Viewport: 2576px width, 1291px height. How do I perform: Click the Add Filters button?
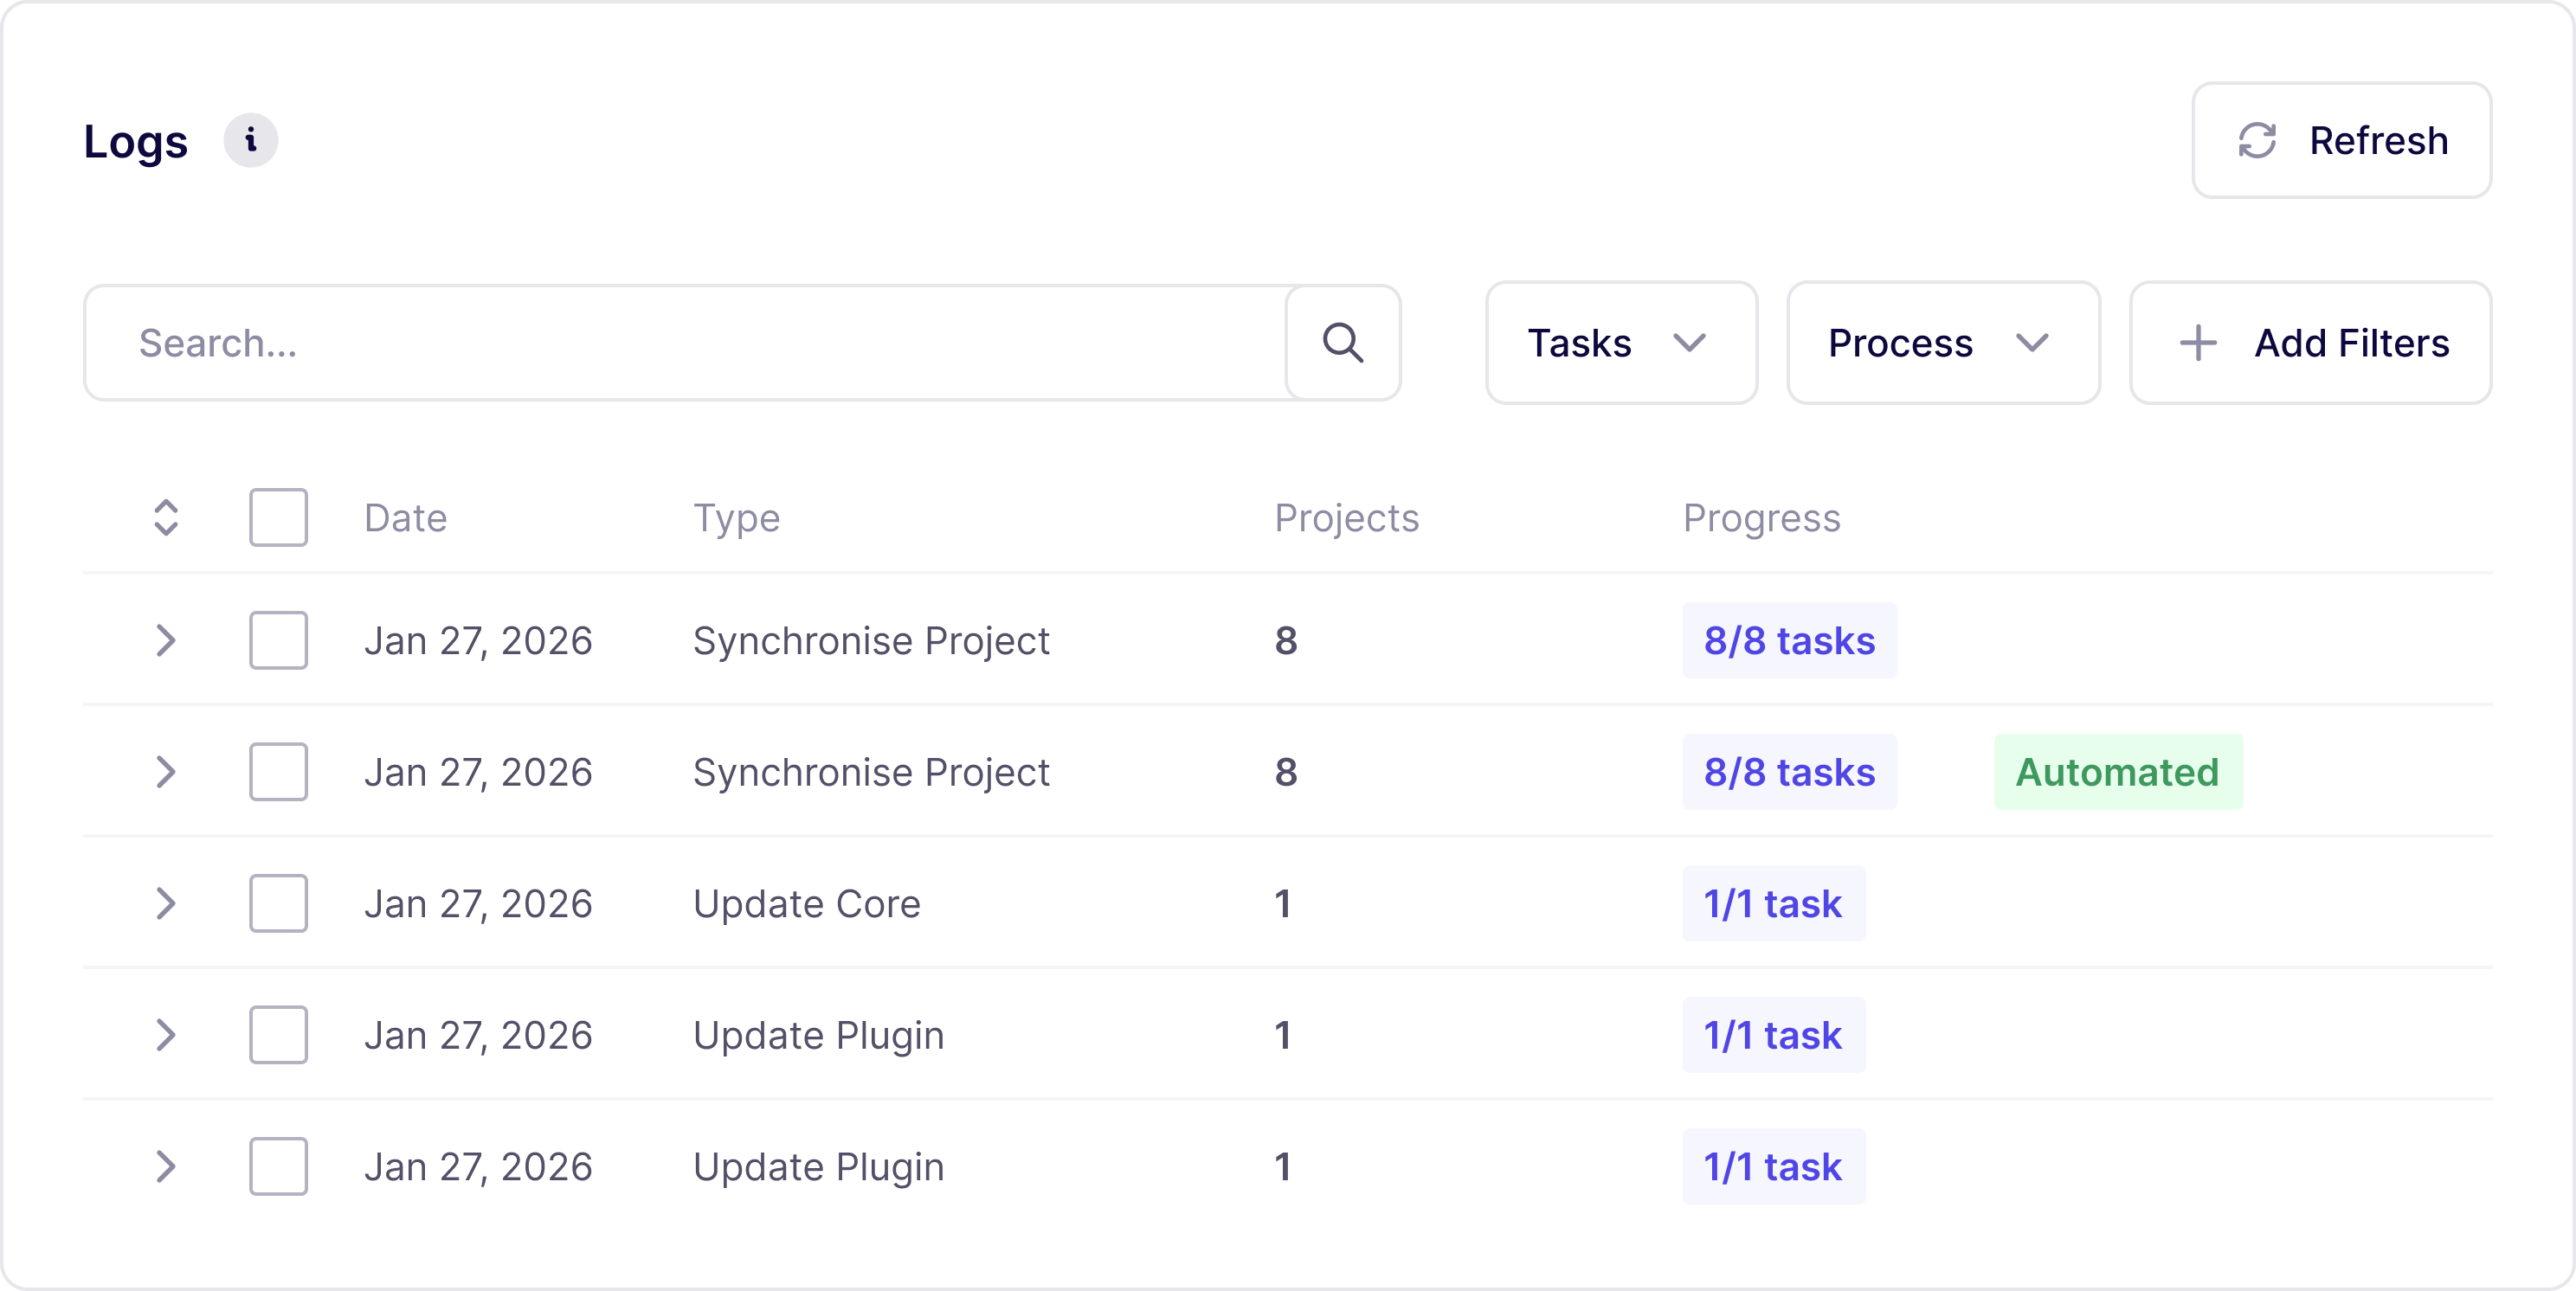[x=2310, y=343]
